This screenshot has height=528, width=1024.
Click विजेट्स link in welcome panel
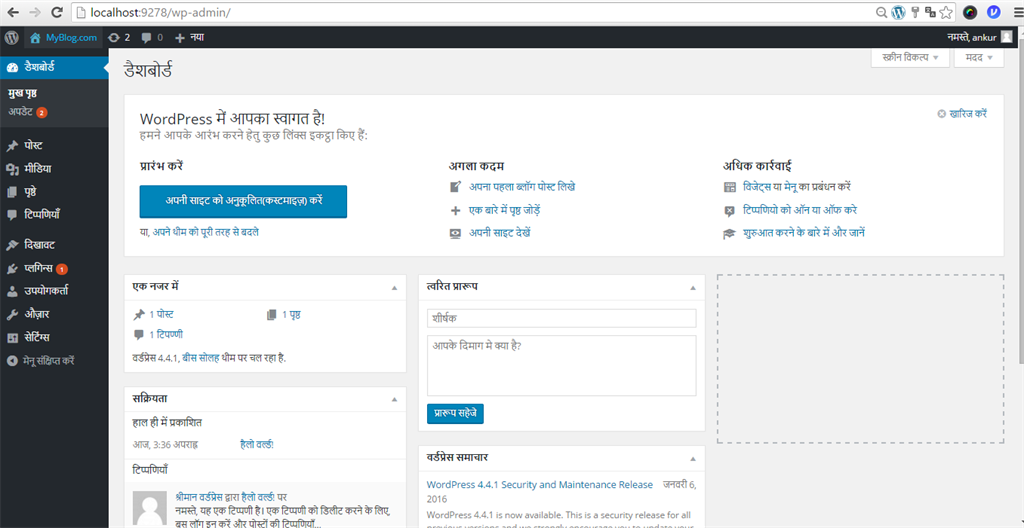[x=758, y=187]
